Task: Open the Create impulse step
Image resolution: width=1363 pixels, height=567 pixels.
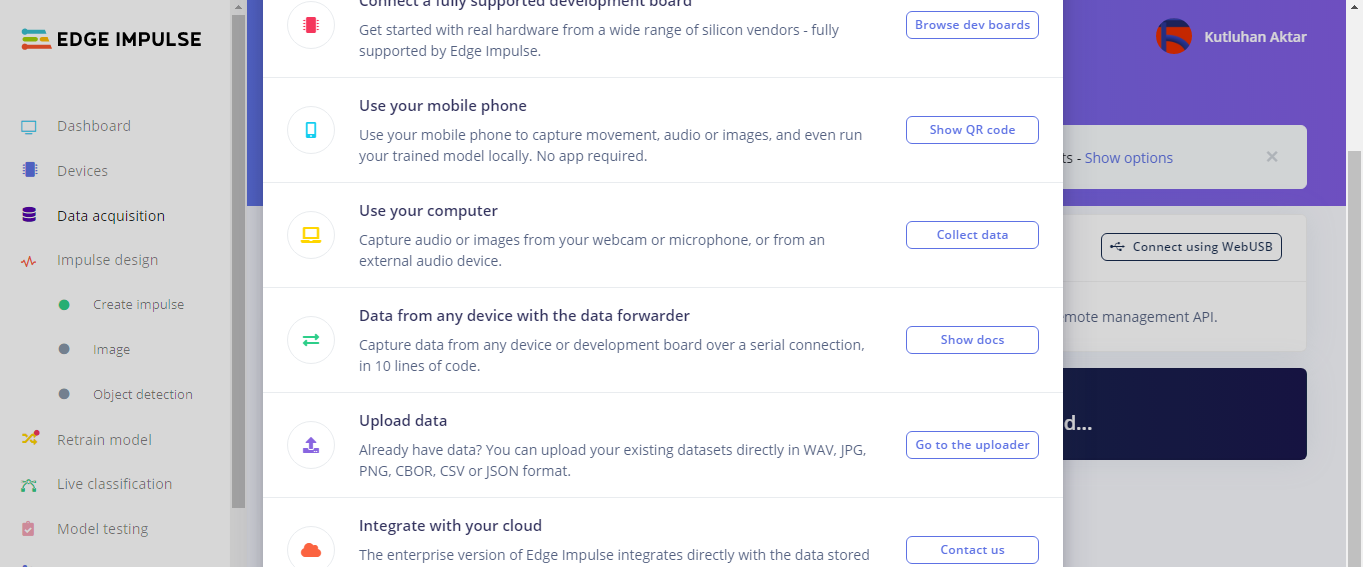Action: [138, 305]
